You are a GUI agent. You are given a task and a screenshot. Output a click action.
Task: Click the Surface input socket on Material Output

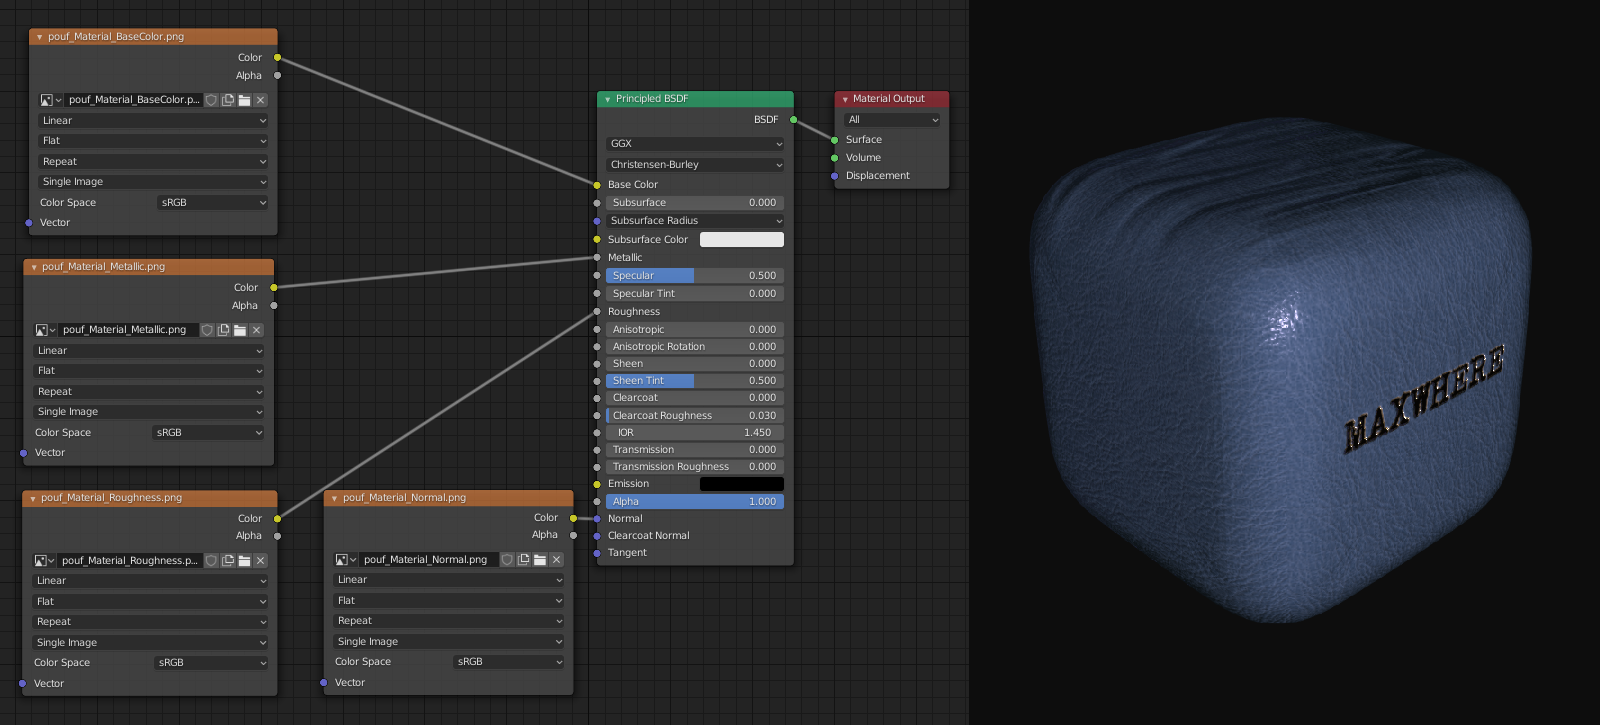(x=835, y=140)
